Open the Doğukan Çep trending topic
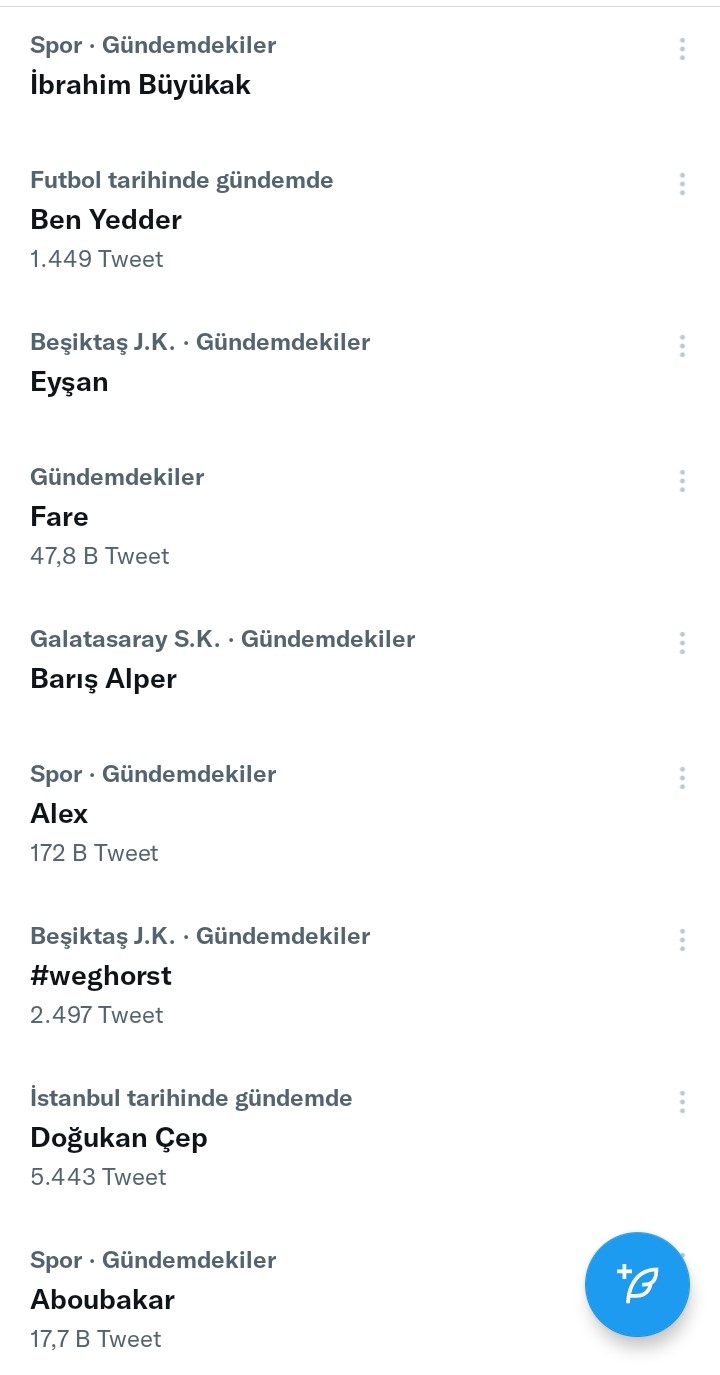 (x=119, y=1138)
